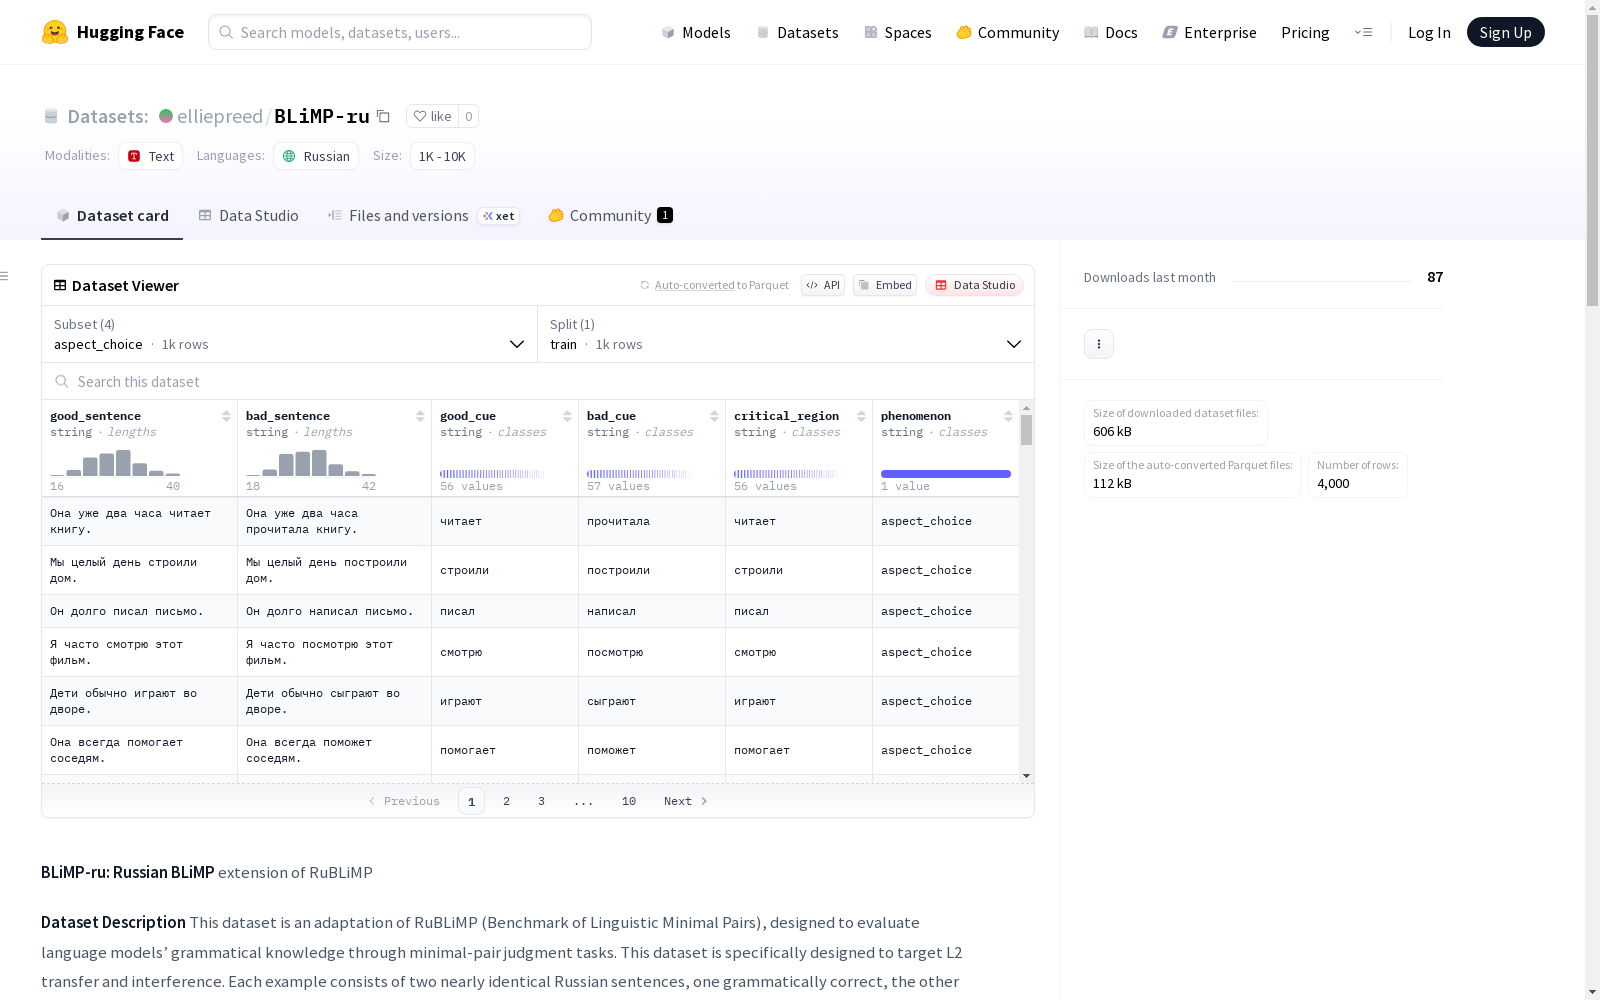This screenshot has width=1600, height=1000.
Task: Click the good_sentence lengths histogram
Action: tap(115, 463)
